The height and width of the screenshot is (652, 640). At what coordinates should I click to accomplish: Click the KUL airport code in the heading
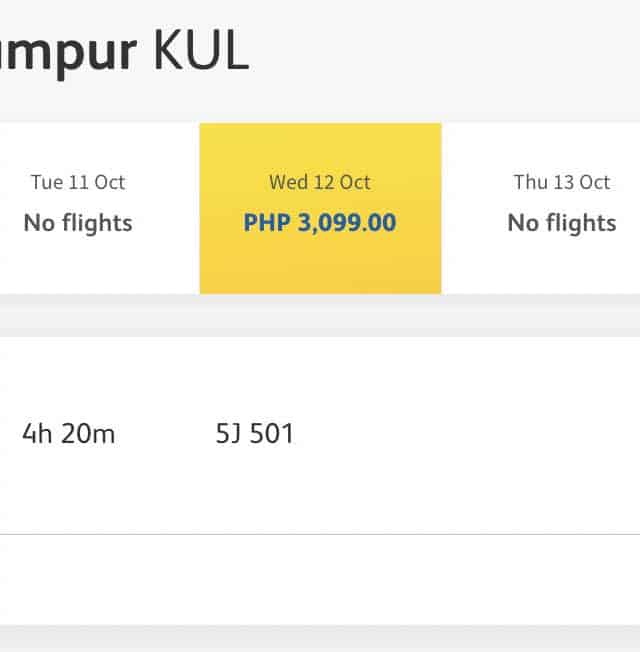tap(200, 51)
